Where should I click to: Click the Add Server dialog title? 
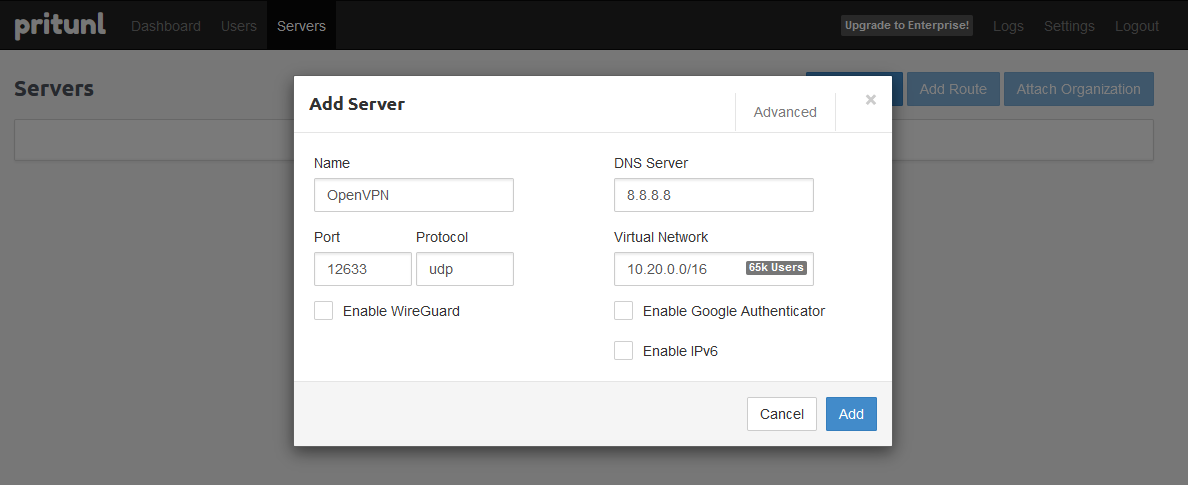tap(357, 104)
